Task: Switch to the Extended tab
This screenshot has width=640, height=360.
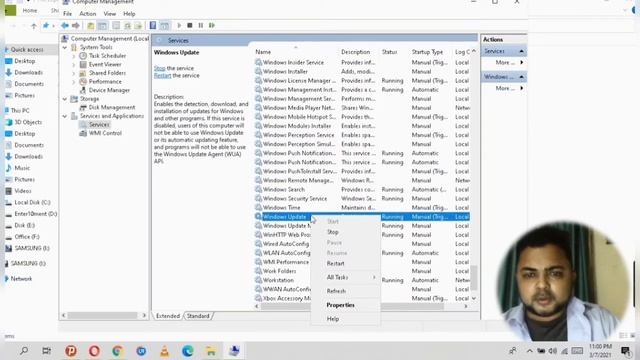Action: (x=168, y=316)
